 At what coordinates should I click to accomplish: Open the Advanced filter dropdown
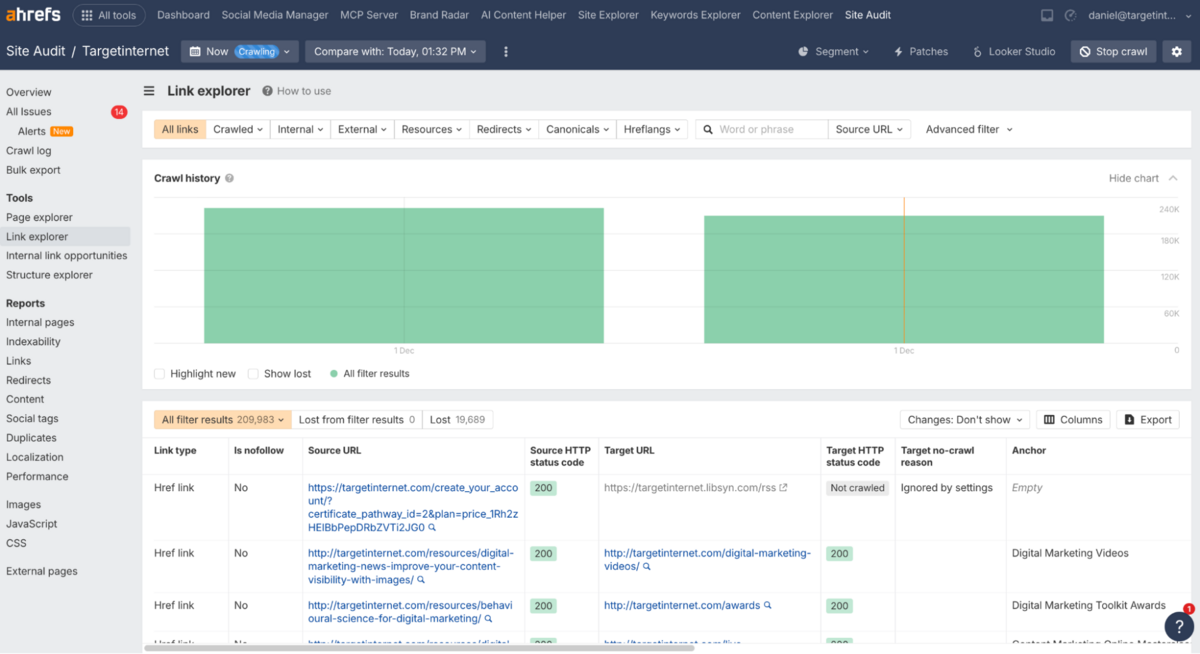point(969,129)
